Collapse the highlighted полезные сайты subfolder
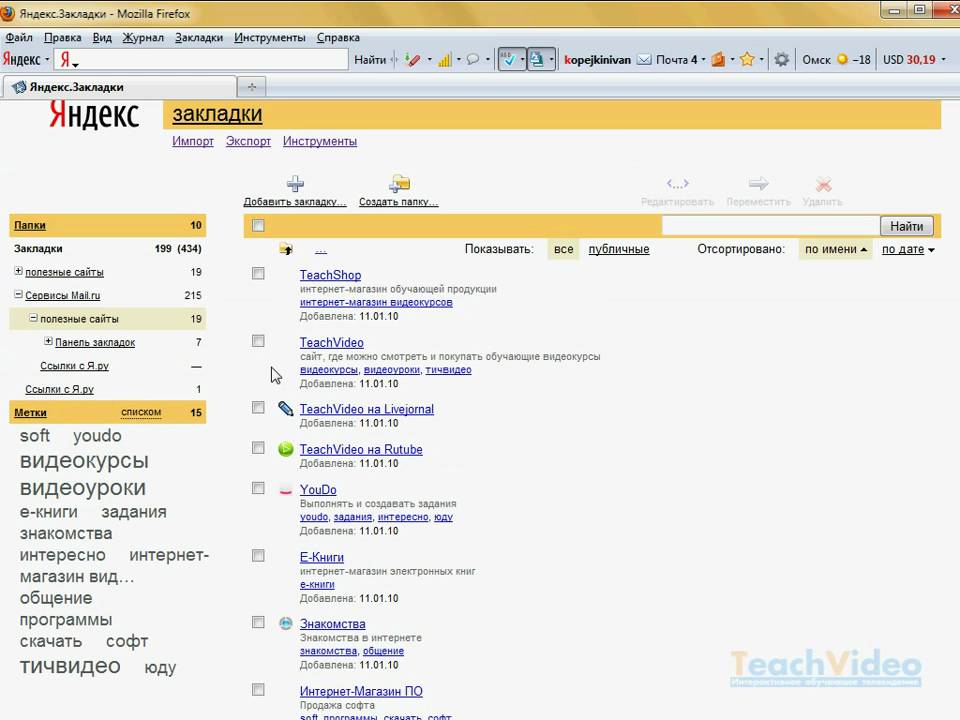960x720 pixels. click(34, 318)
